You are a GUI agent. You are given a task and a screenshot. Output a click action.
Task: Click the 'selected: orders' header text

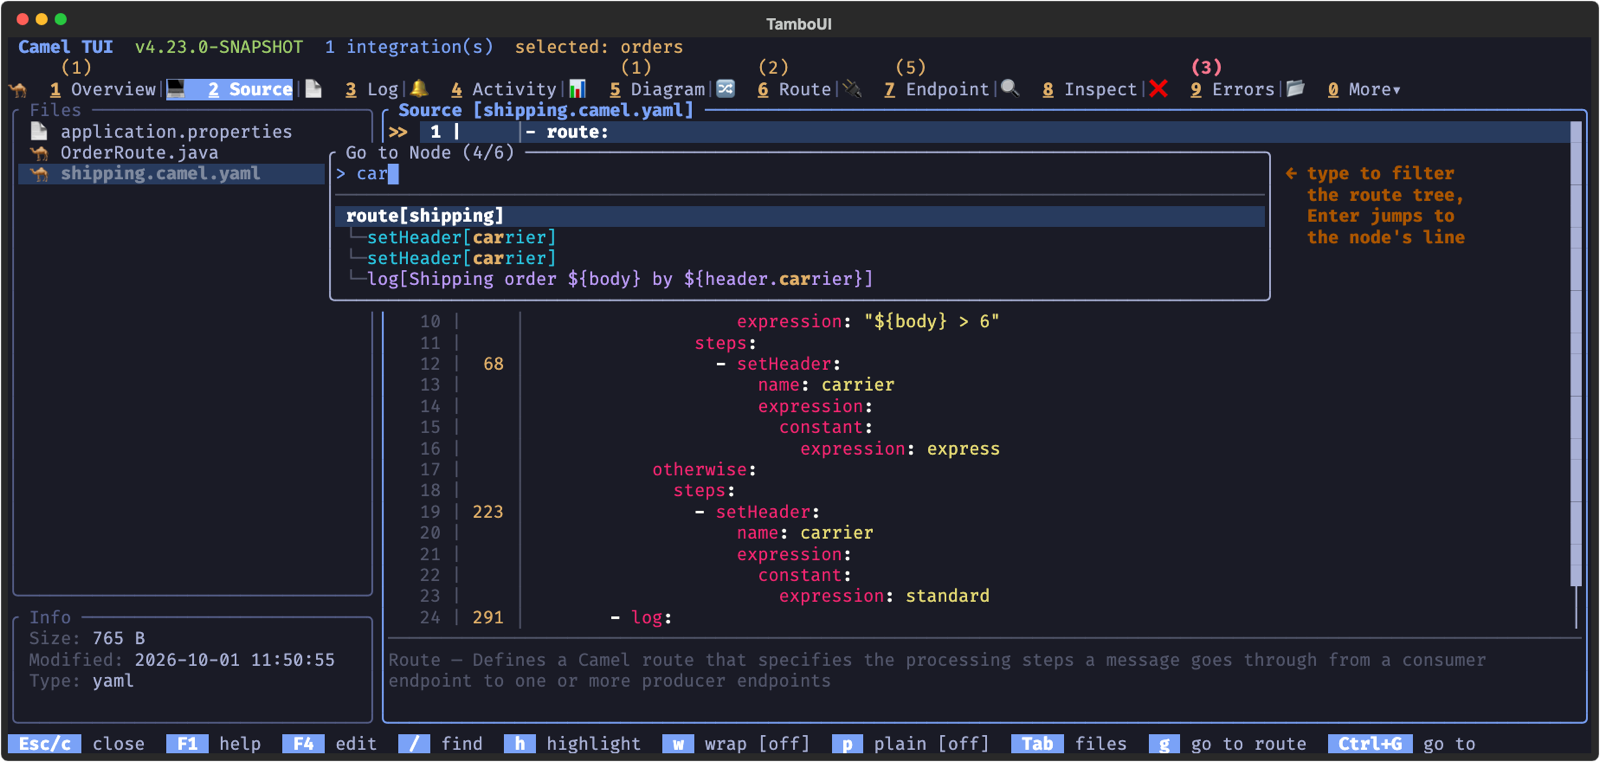(599, 47)
